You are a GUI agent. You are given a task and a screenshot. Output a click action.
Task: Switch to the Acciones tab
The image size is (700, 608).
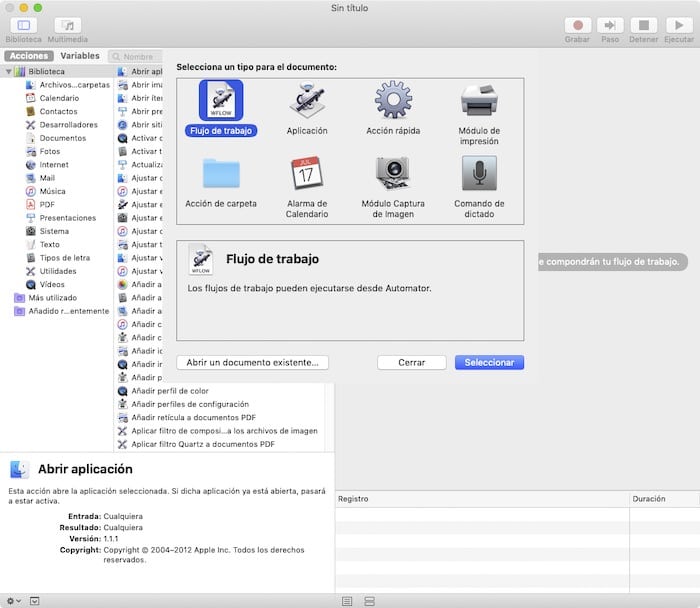28,56
